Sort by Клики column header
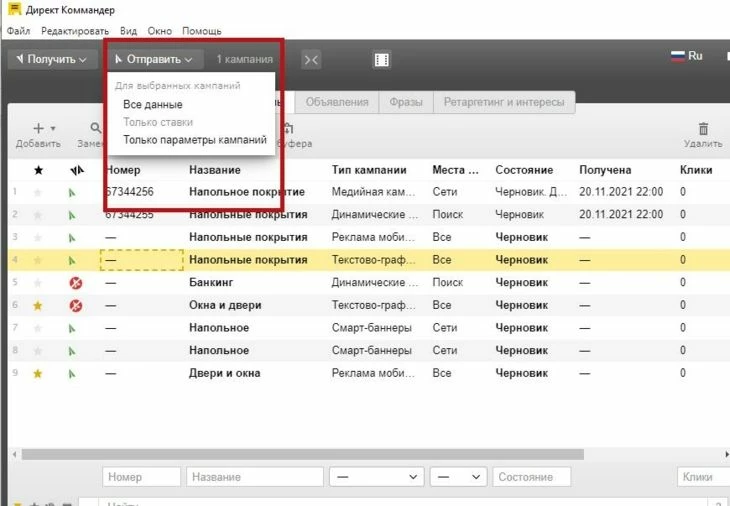The width and height of the screenshot is (730, 506). click(x=696, y=170)
